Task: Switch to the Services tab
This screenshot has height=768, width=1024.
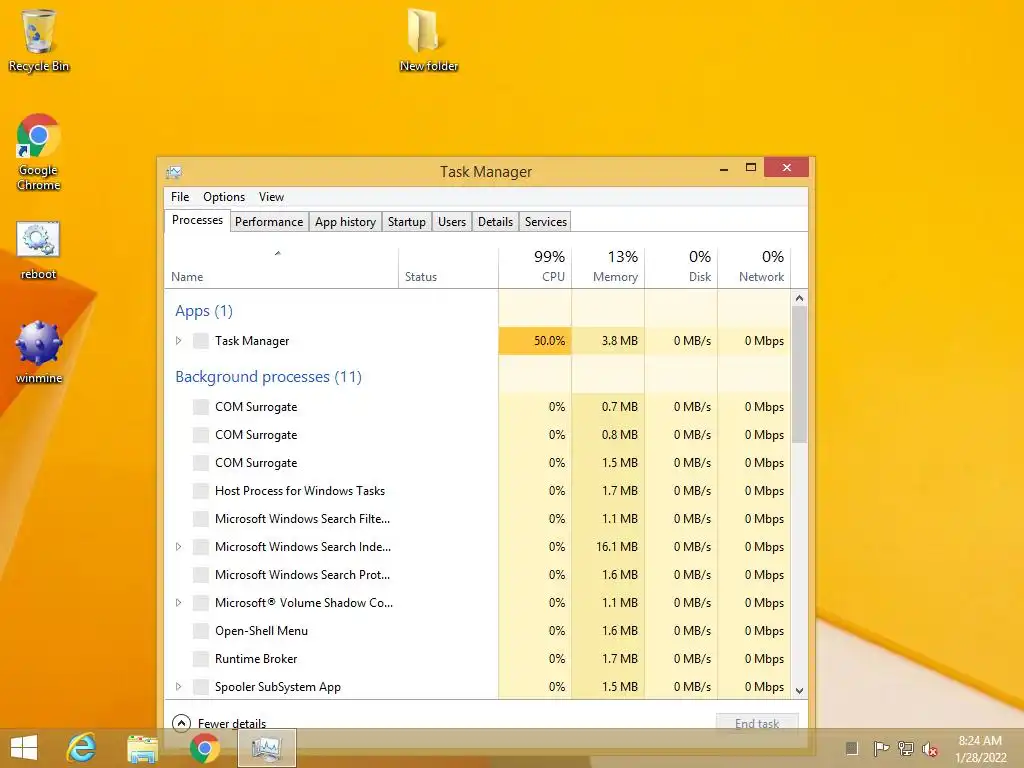Action: (x=545, y=221)
